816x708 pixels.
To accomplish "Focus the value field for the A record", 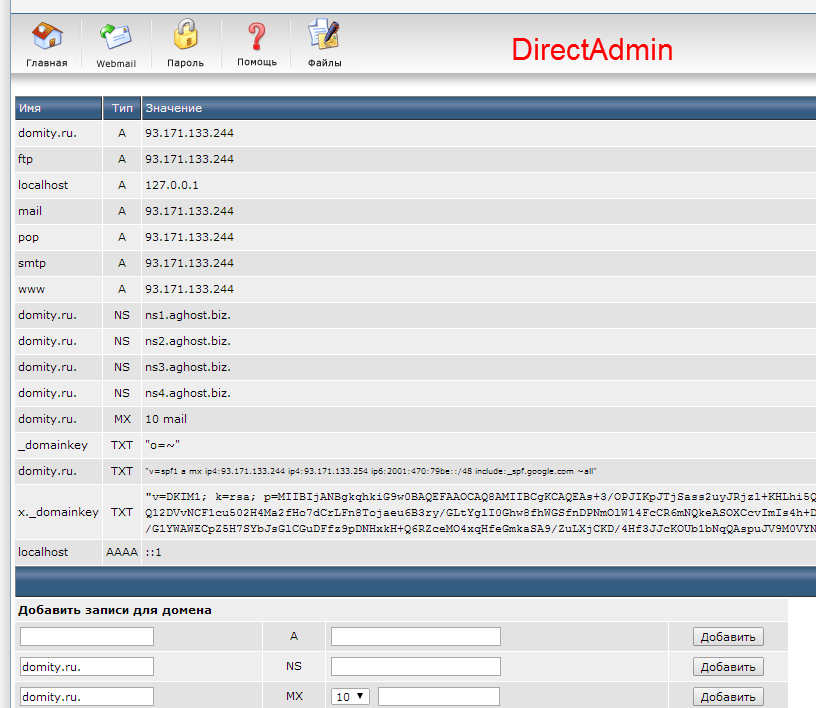I will (x=416, y=636).
